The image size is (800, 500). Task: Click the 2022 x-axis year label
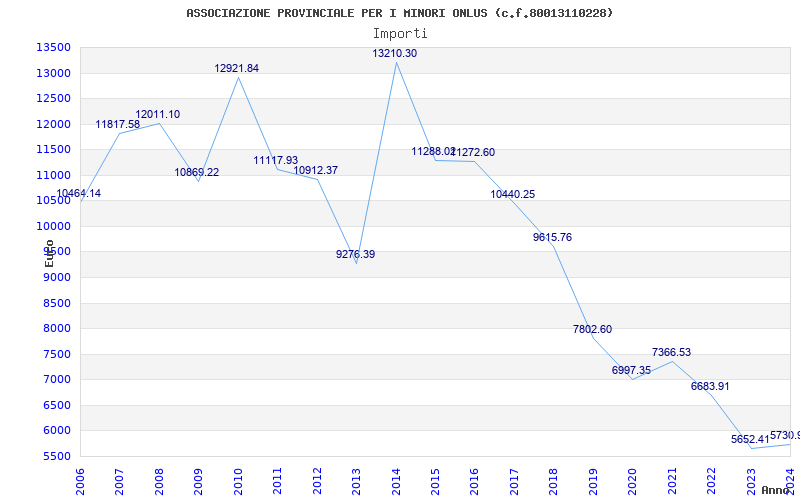pos(712,481)
